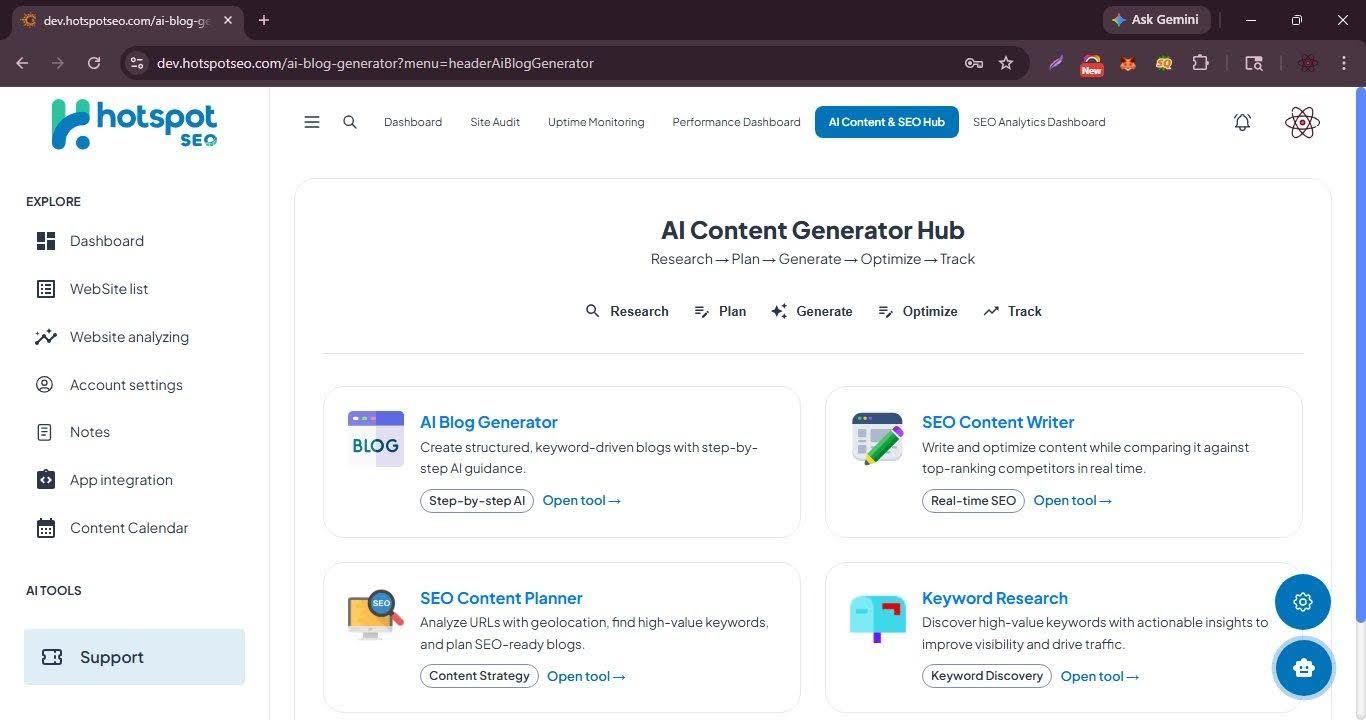
Task: View site information icon in address bar
Action: [x=137, y=63]
